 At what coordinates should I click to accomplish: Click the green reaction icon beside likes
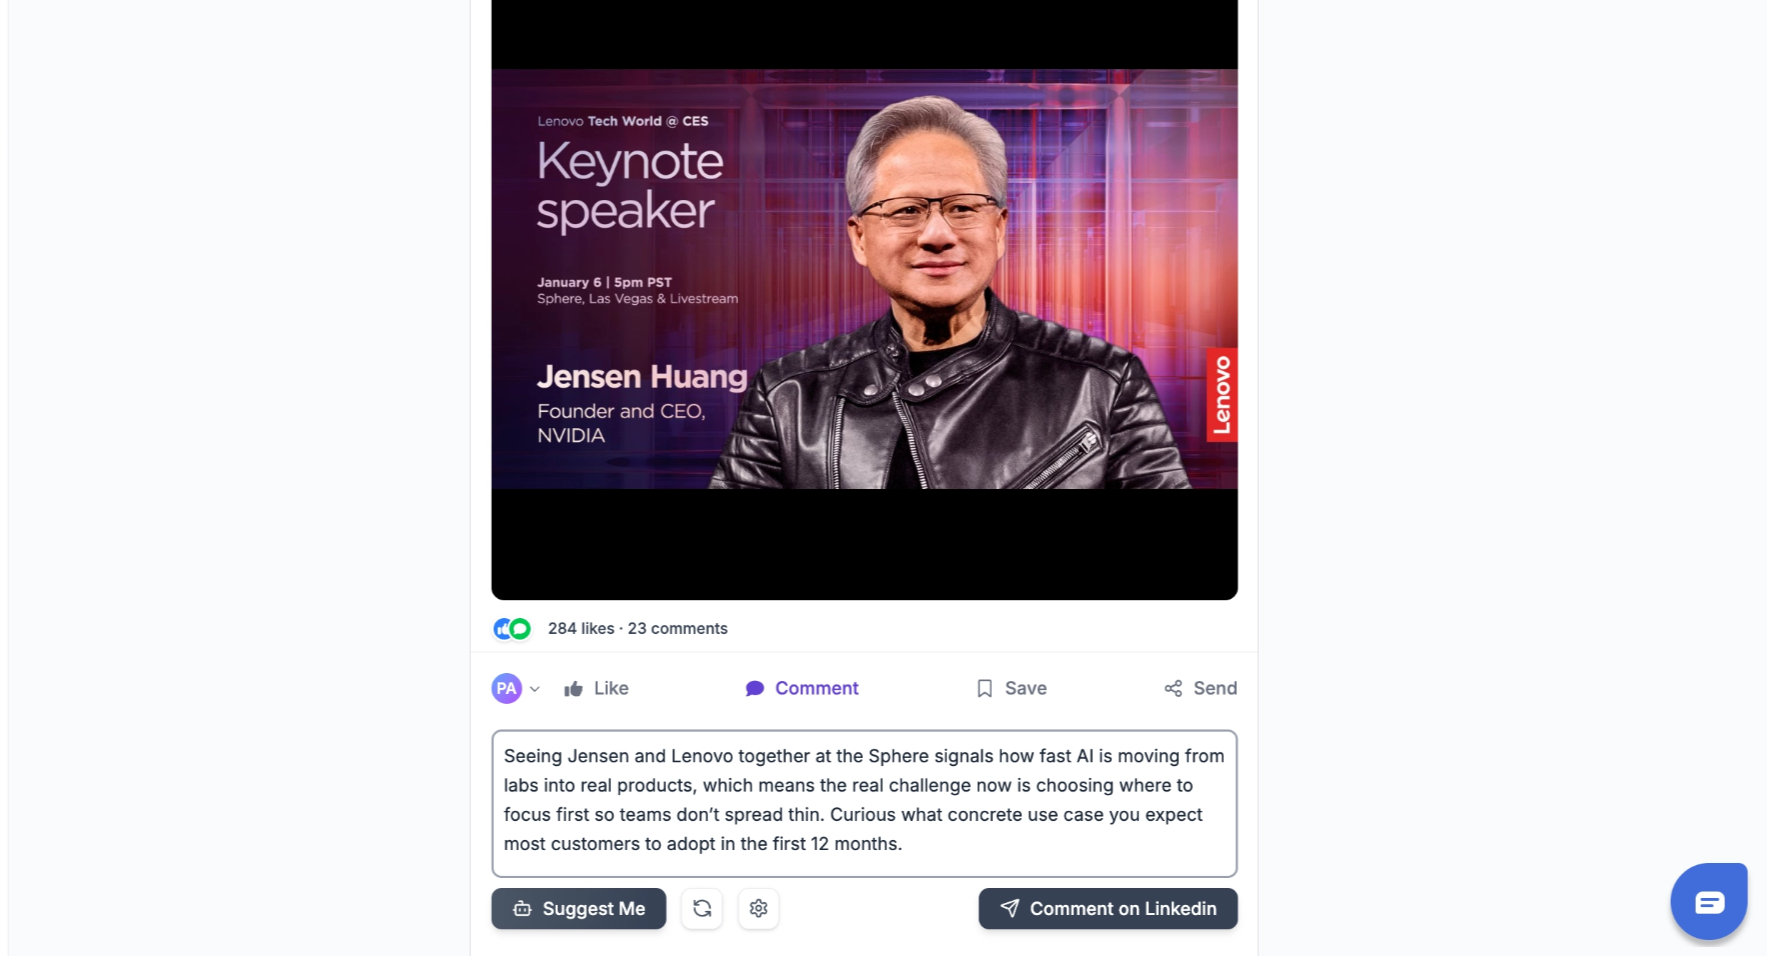tap(520, 629)
